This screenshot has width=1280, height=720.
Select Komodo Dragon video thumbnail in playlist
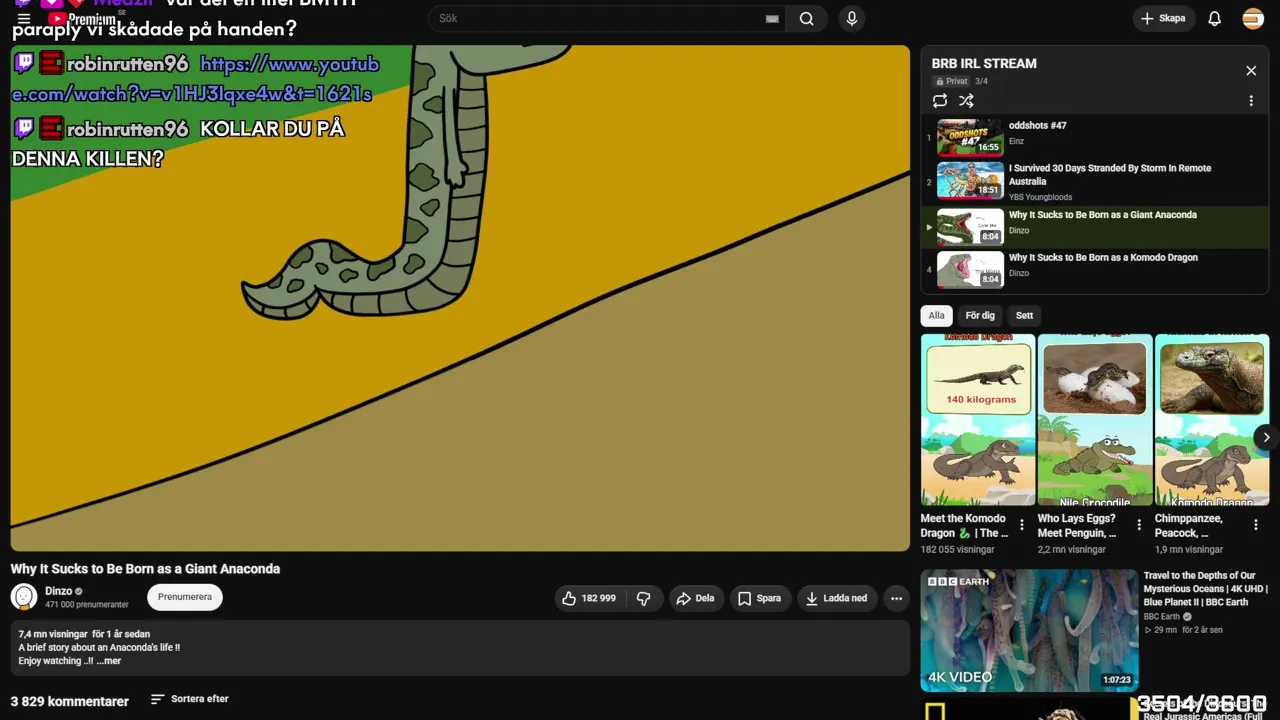(970, 269)
